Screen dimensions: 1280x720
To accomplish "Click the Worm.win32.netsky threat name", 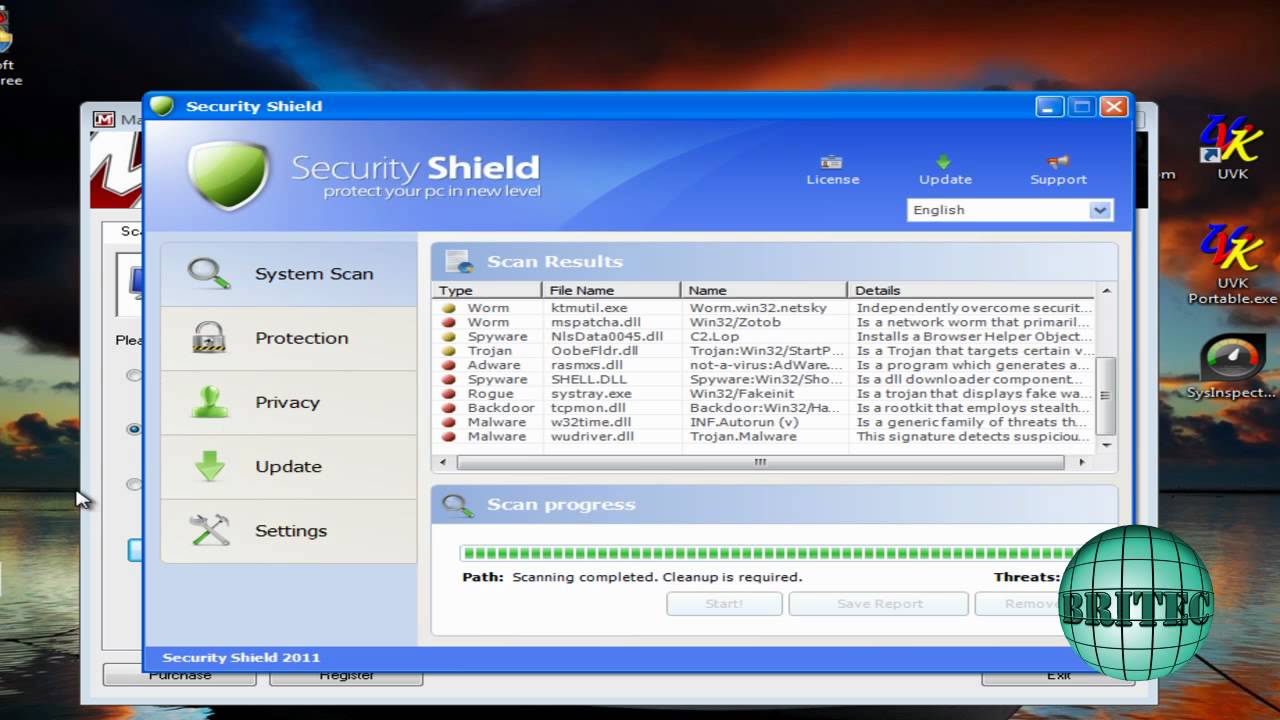I will (758, 308).
